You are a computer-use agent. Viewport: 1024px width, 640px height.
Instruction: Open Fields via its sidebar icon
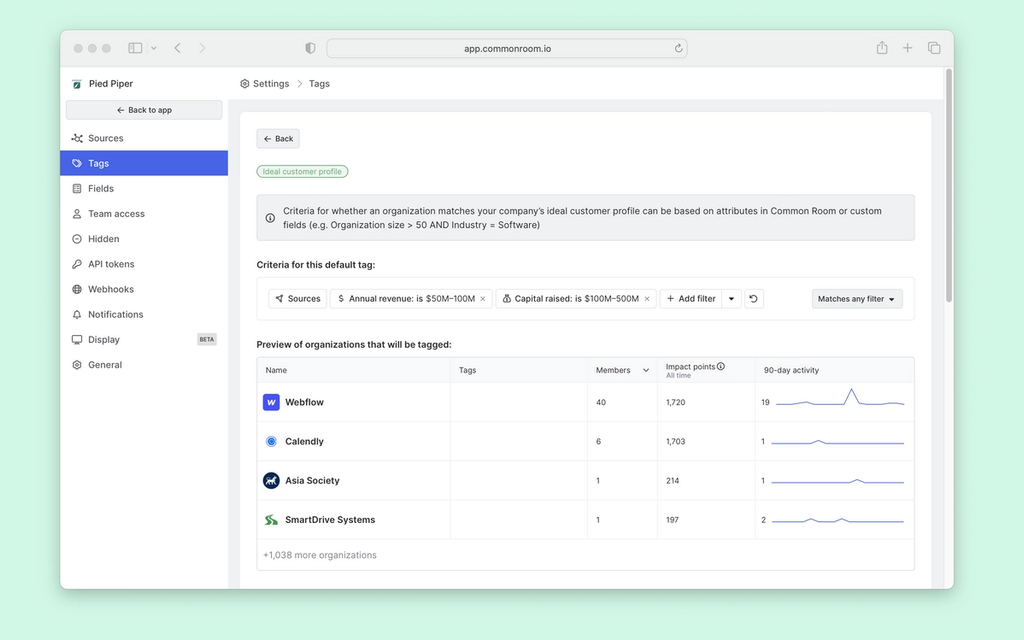coord(75,188)
